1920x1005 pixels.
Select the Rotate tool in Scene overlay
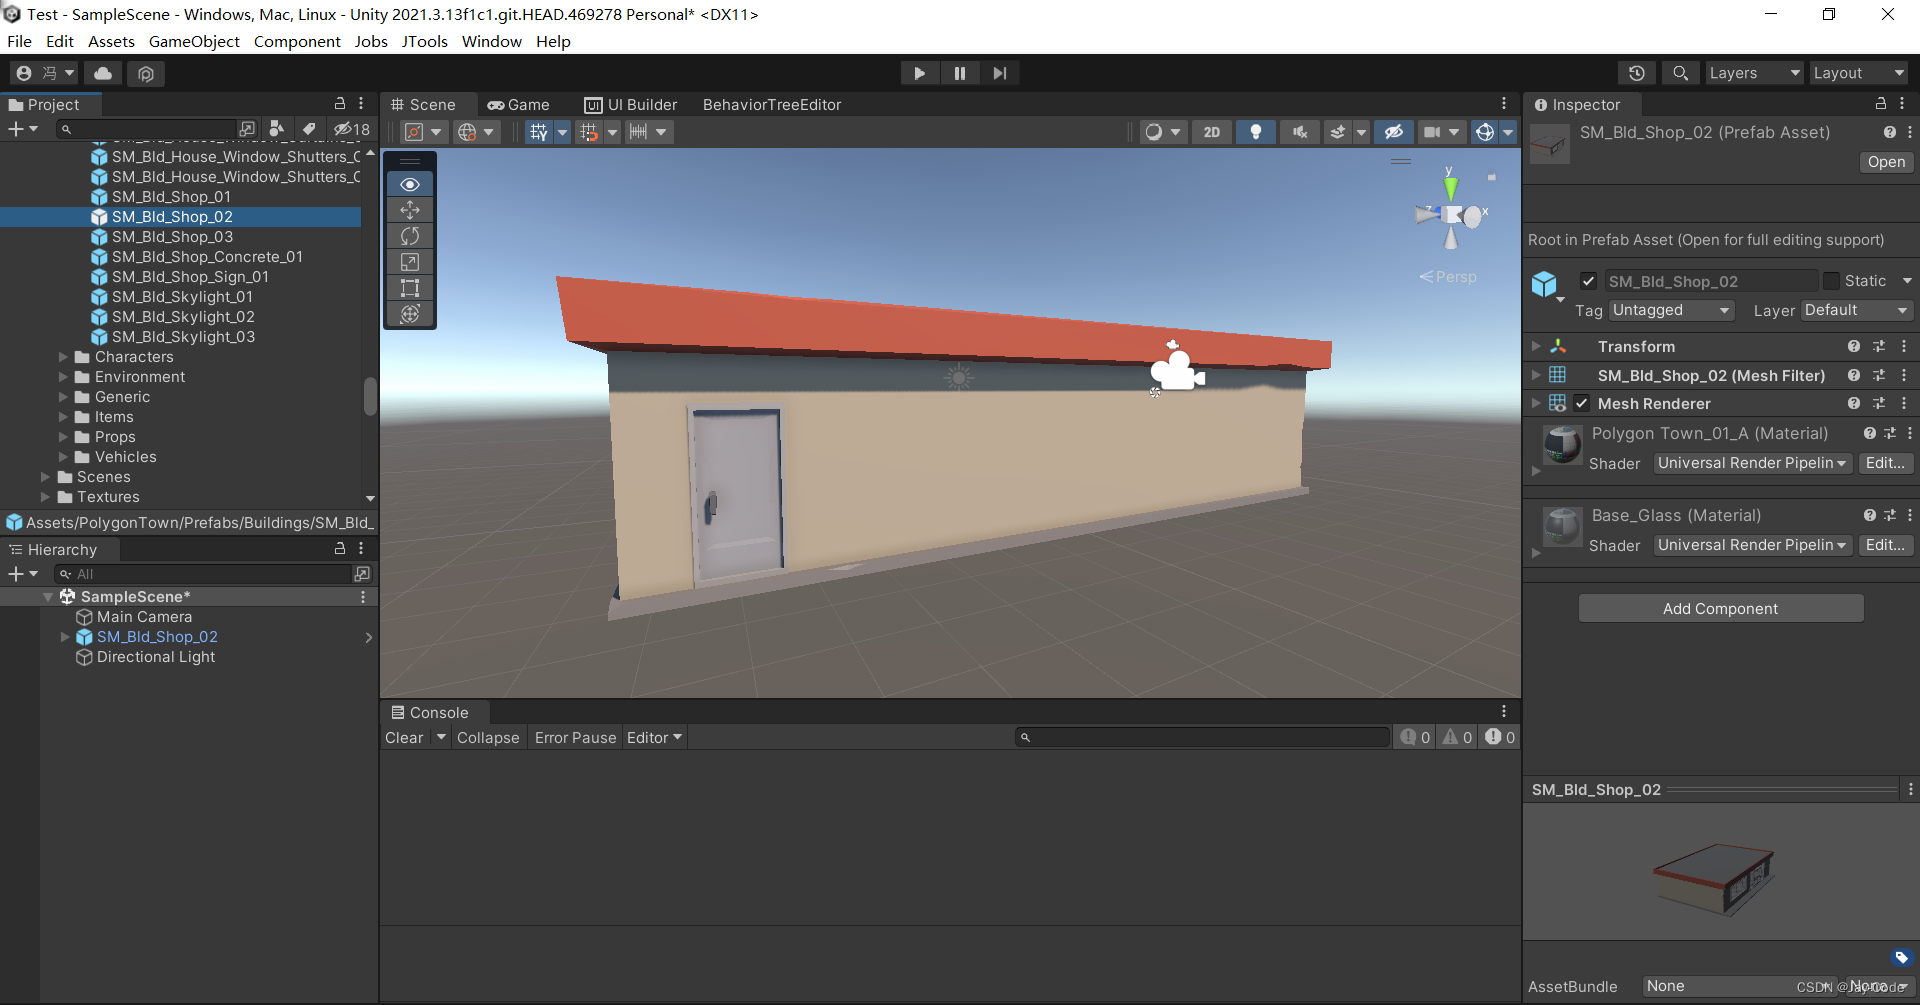tap(410, 236)
